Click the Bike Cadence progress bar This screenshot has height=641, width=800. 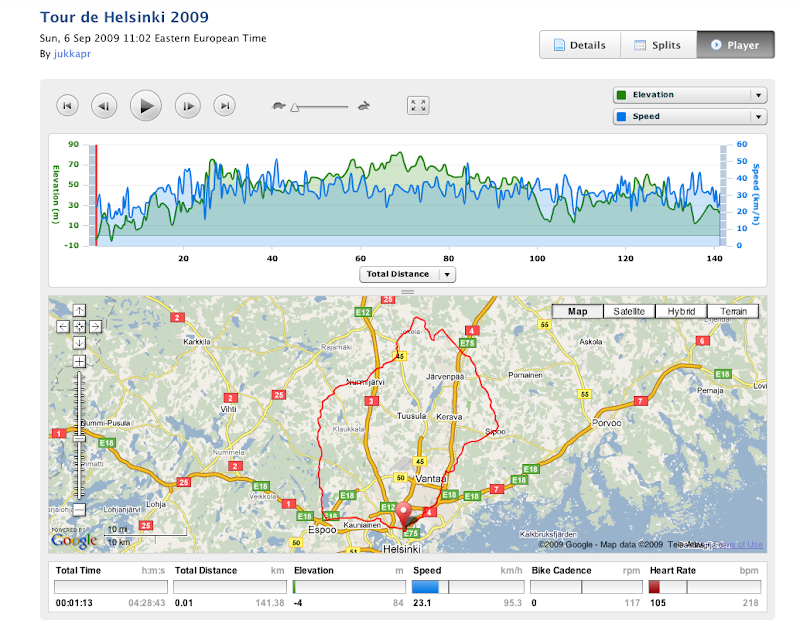click(586, 587)
